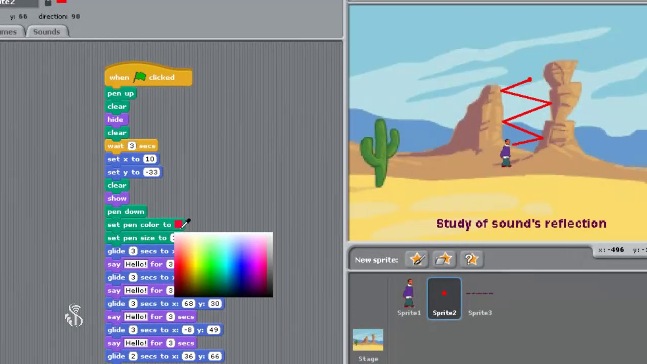
Task: Pick a color from the color palette popup
Action: (223, 264)
